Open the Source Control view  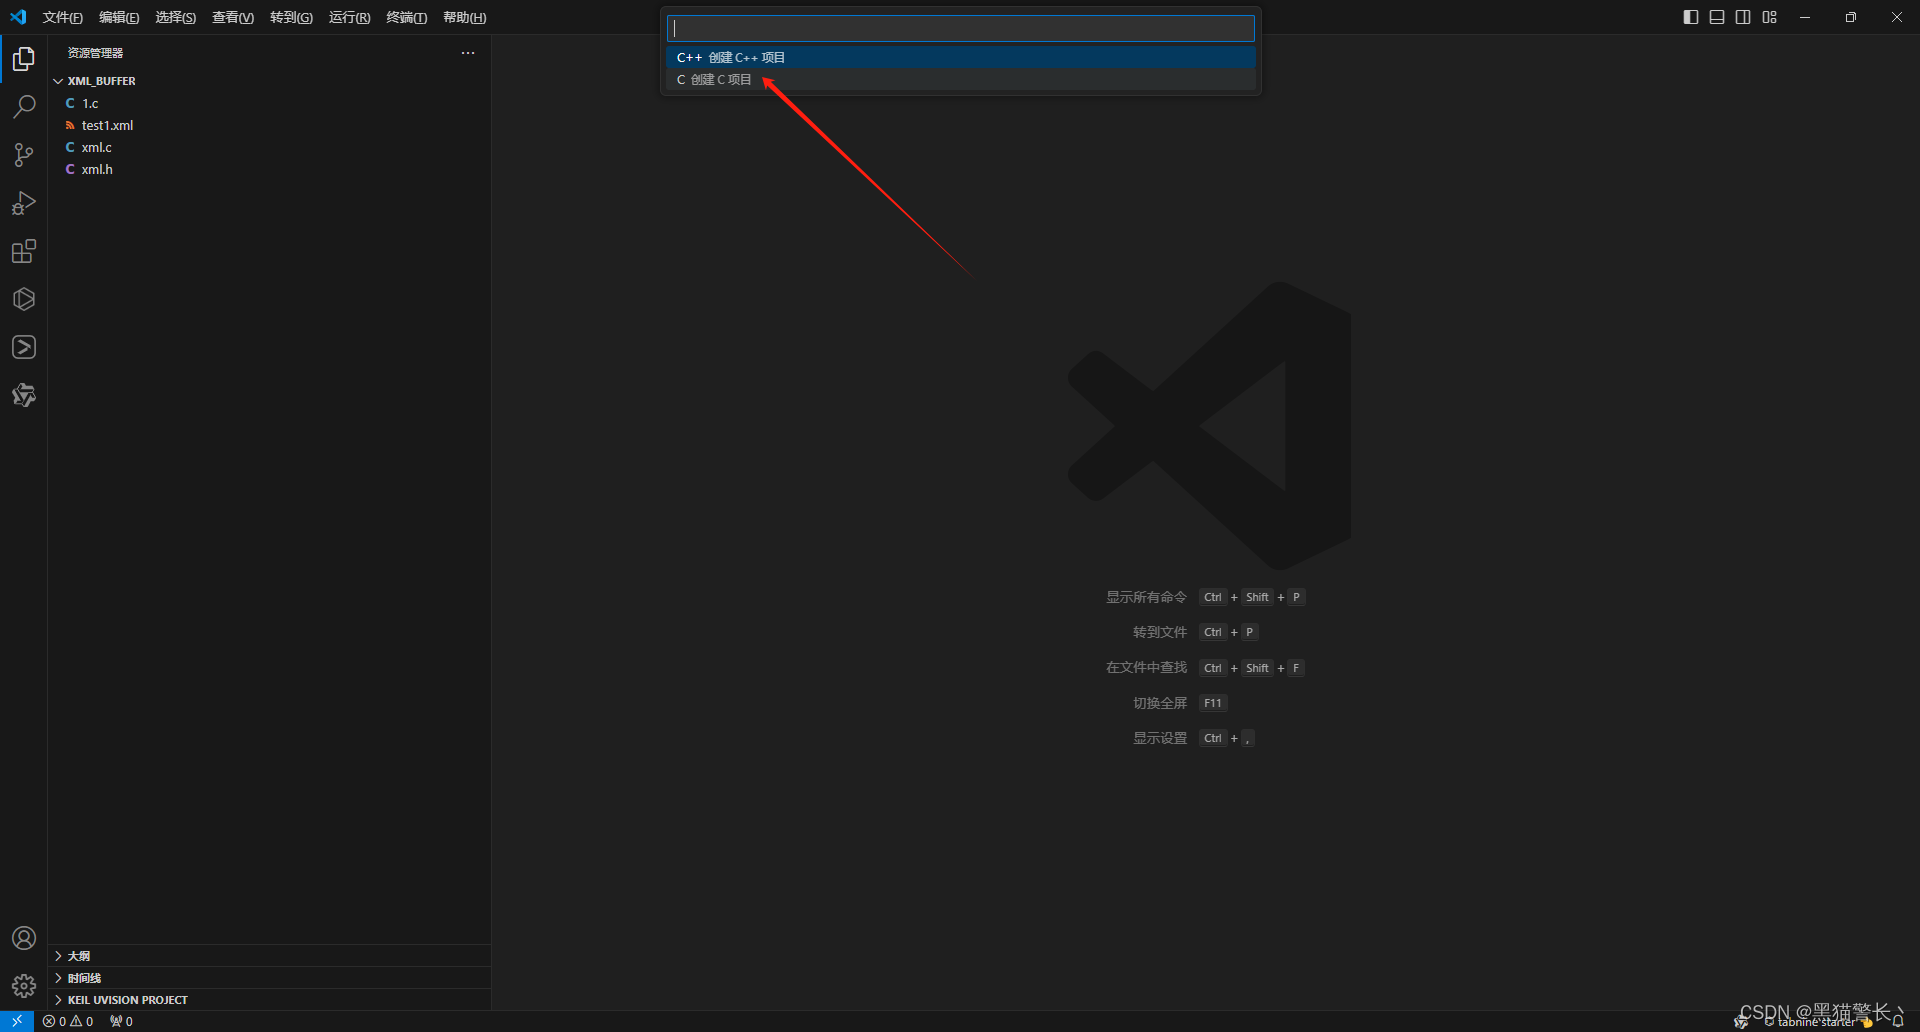(24, 155)
